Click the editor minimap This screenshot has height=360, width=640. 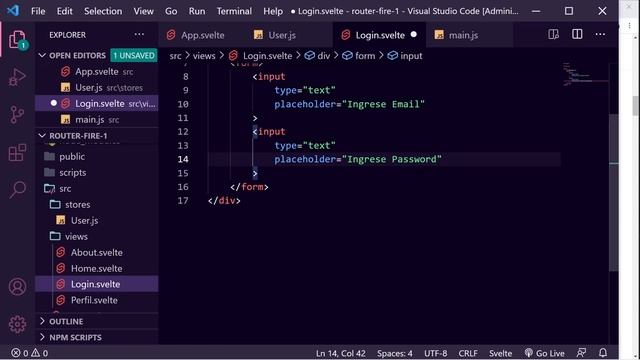tap(584, 74)
